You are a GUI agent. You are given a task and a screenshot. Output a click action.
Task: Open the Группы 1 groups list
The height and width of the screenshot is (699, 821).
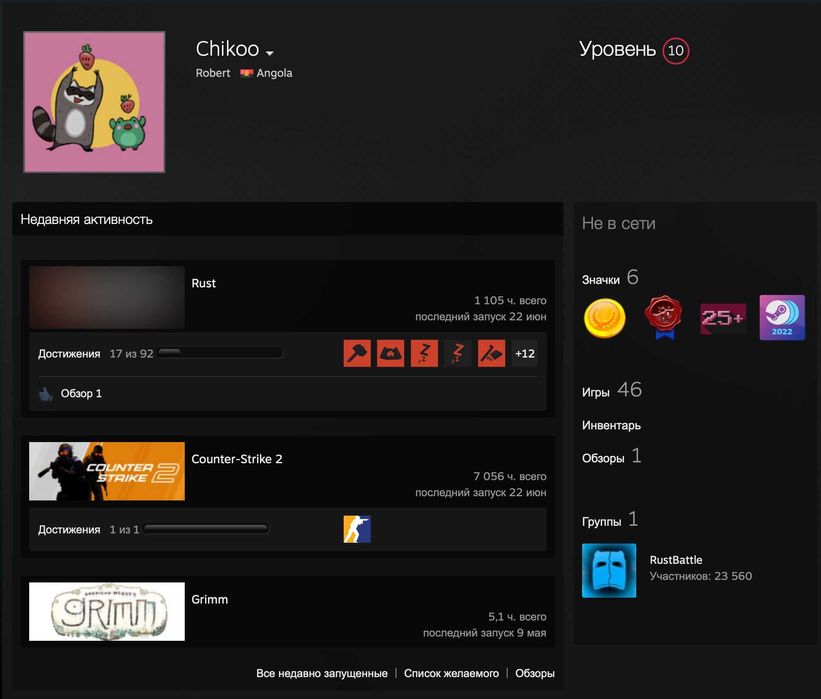click(610, 520)
